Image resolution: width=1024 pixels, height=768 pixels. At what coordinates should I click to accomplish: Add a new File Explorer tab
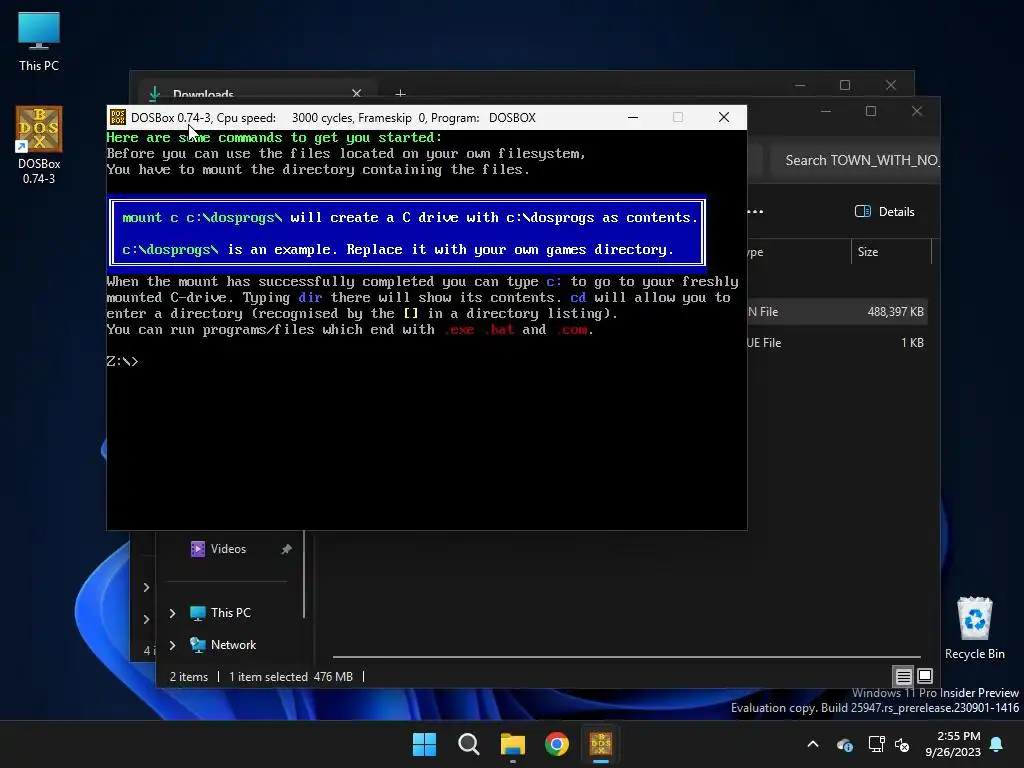[400, 94]
